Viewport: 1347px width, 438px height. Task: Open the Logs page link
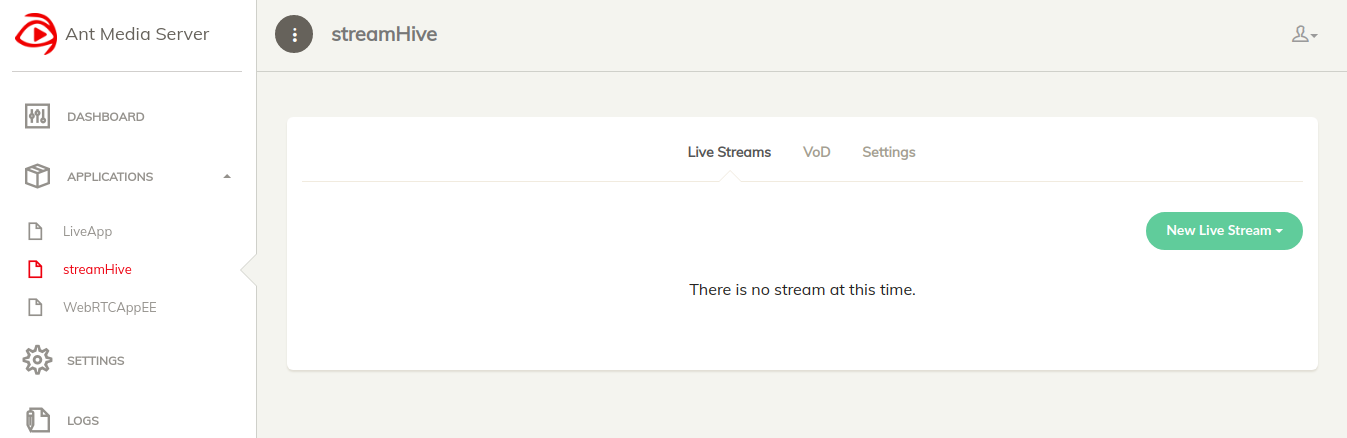[83, 421]
